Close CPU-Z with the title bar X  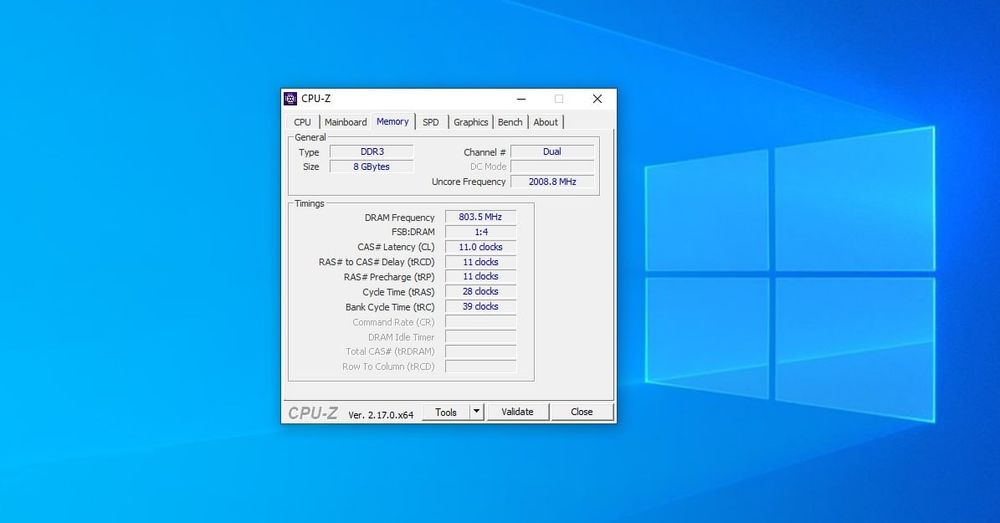pyautogui.click(x=598, y=99)
